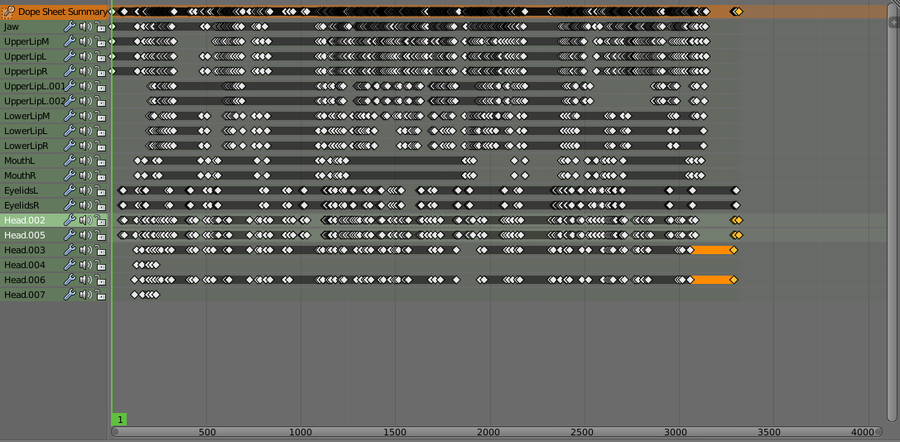This screenshot has height=442, width=900.
Task: Select the Dope Sheet Summary channel name
Action: [62, 11]
